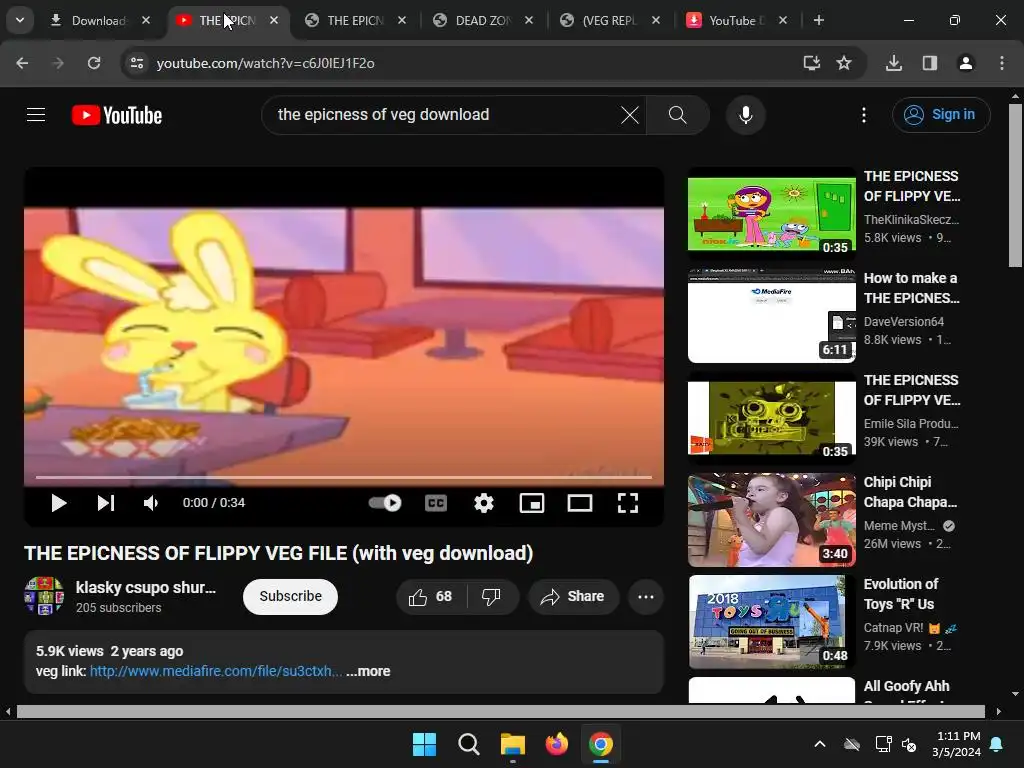Like the video (68)
1024x768 pixels.
(431, 597)
